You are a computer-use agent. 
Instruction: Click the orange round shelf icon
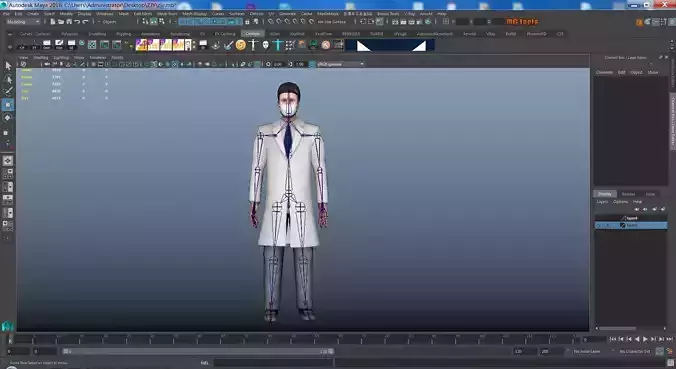(241, 45)
